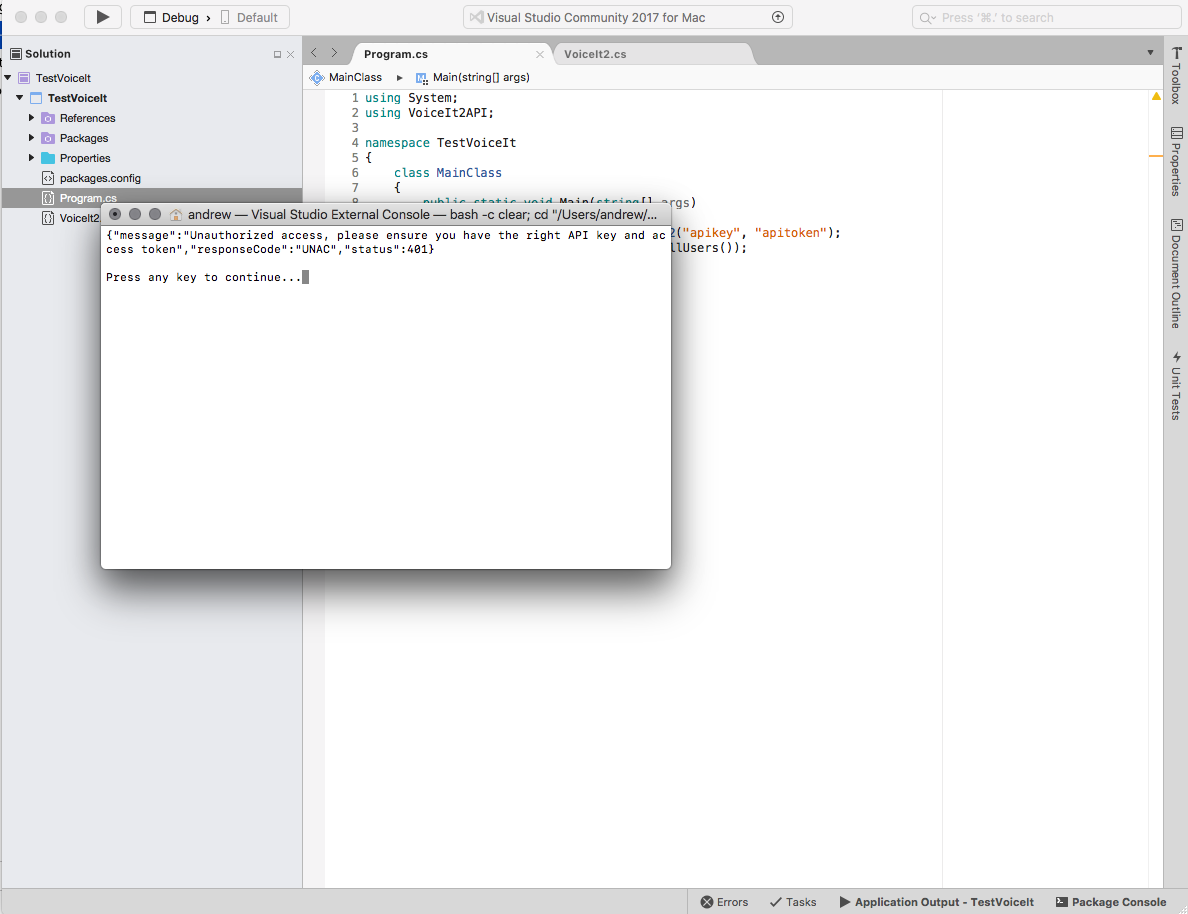Image resolution: width=1188 pixels, height=914 pixels.
Task: Select the Default run target
Action: coord(249,17)
